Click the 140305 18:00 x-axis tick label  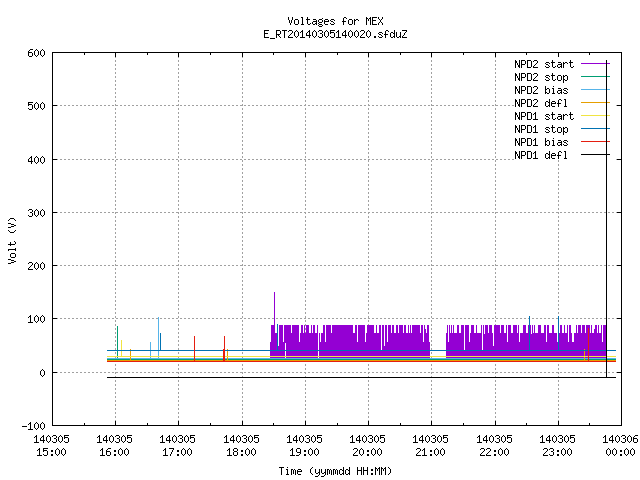point(241,446)
